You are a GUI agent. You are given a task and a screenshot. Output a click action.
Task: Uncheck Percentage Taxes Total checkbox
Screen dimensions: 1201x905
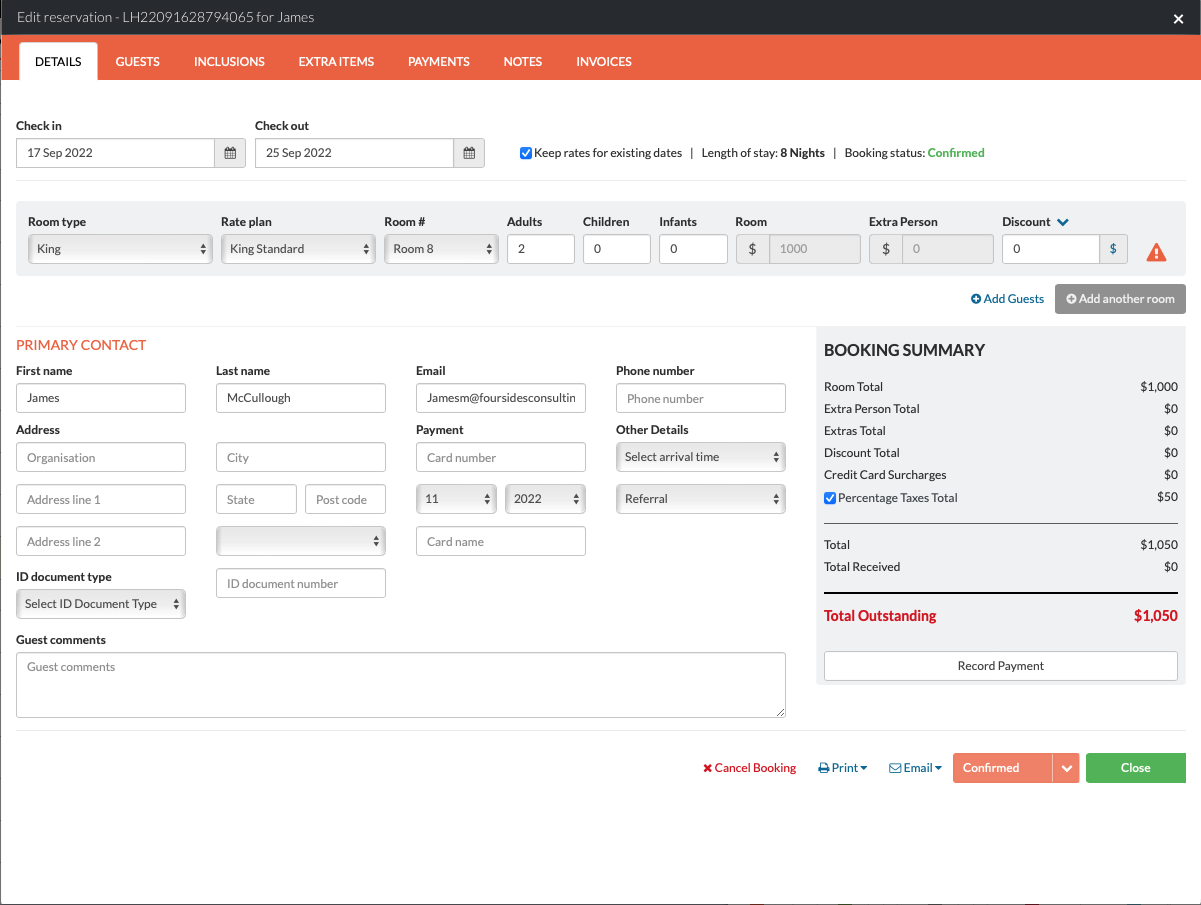pos(830,498)
